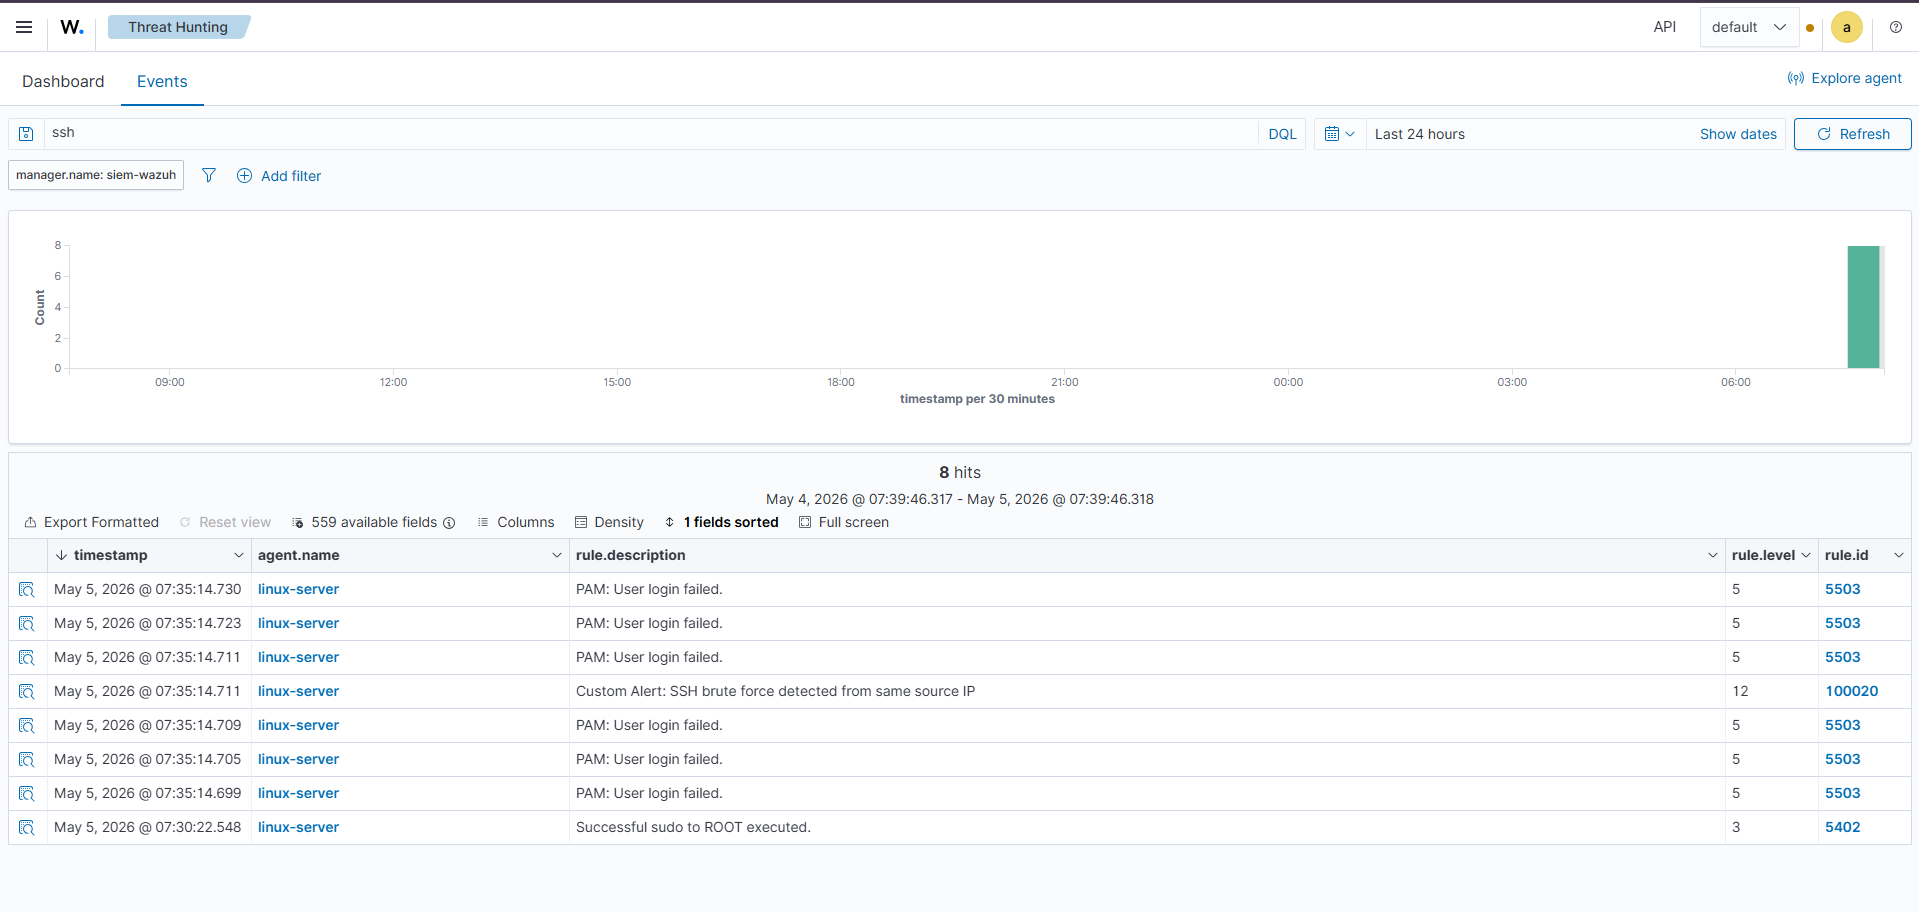Click rule level value 12
The image size is (1919, 912).
click(x=1740, y=691)
